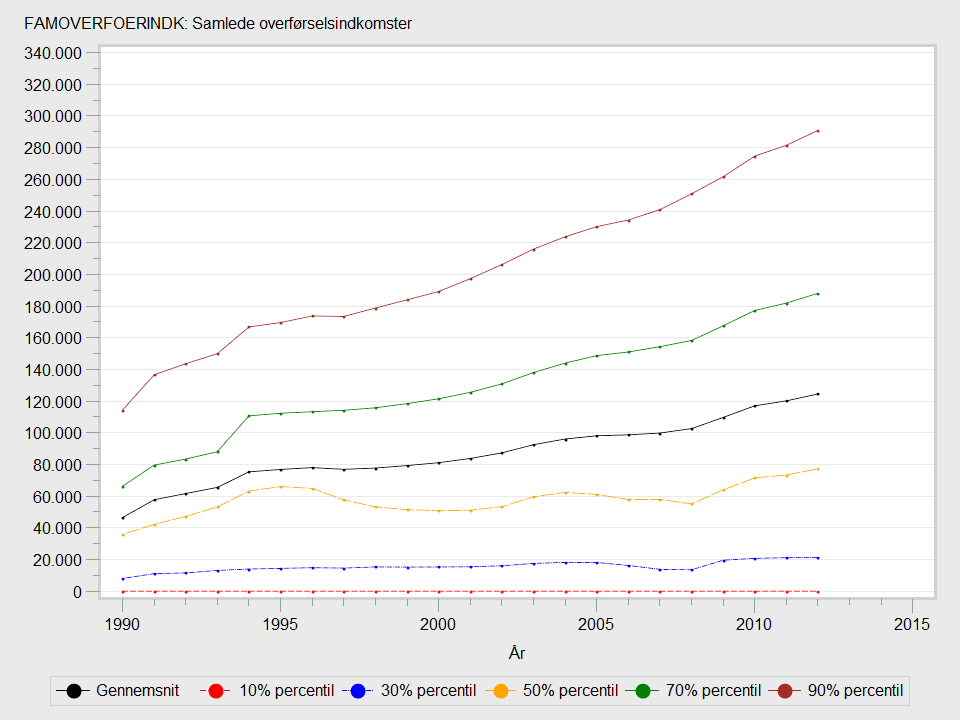960x720 pixels.
Task: Click the chart title FAMOVERFOERINDK
Action: pos(217,23)
